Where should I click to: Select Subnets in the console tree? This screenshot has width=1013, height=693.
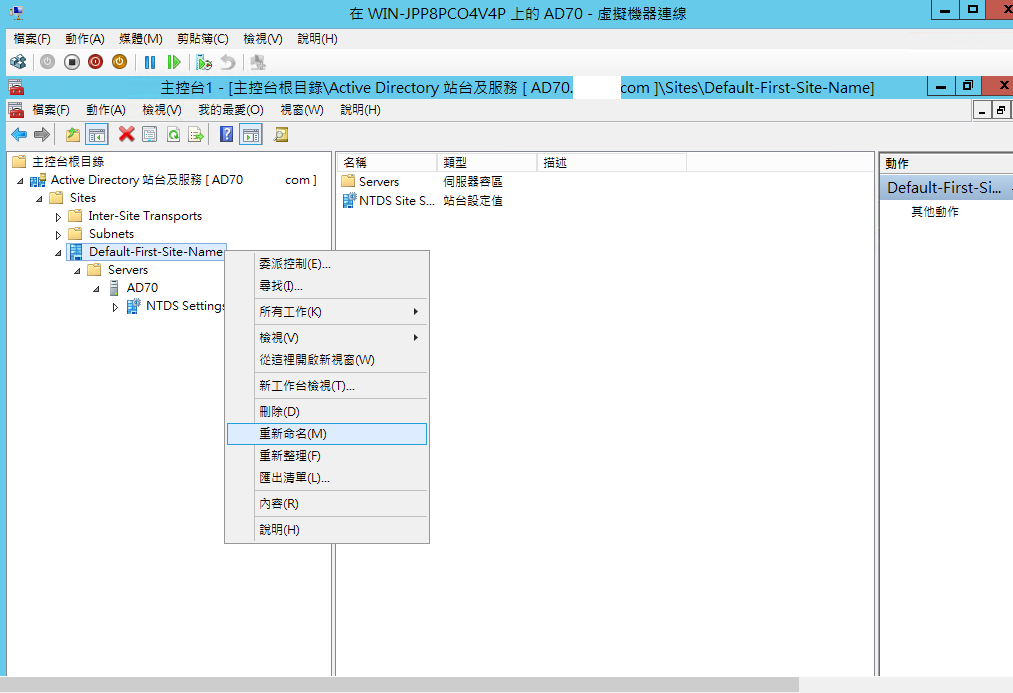tap(111, 234)
